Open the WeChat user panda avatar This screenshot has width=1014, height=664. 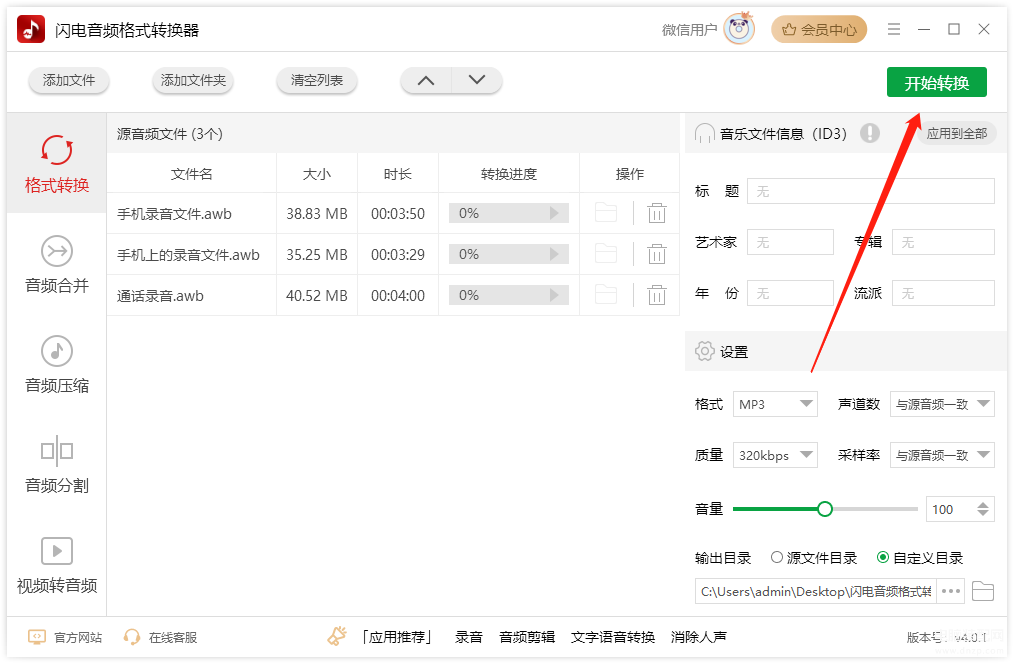739,29
